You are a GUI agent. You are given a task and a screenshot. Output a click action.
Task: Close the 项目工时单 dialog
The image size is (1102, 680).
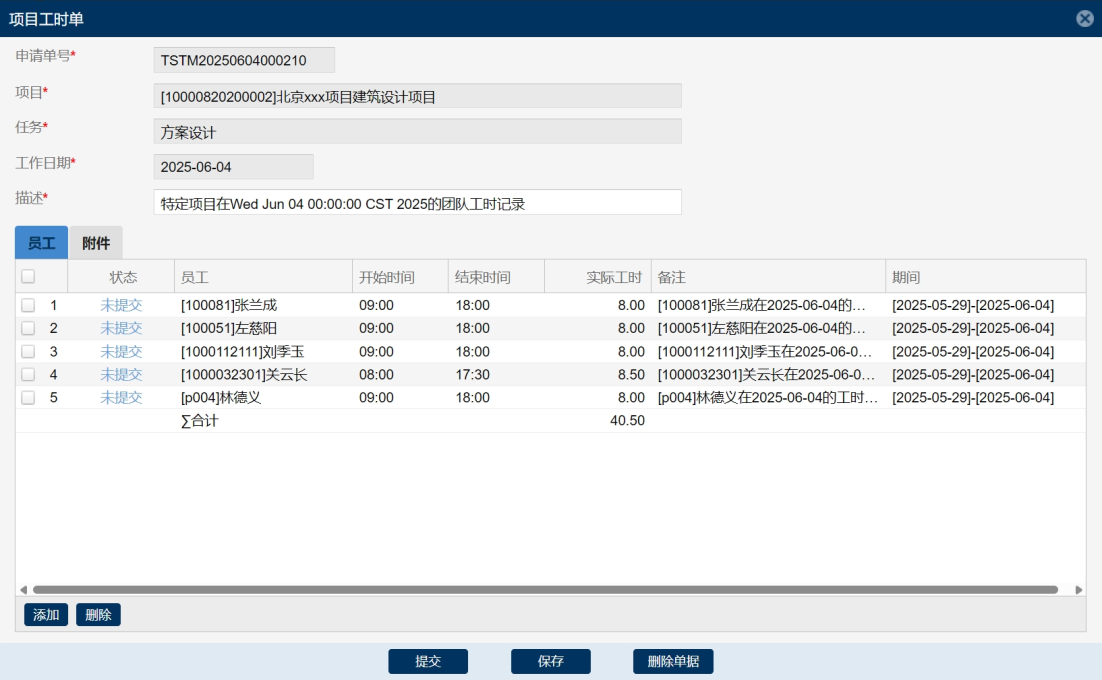1084,19
